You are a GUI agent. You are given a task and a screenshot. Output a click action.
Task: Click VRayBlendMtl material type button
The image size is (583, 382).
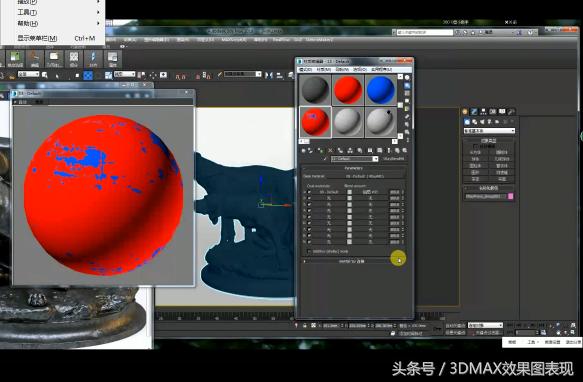pyautogui.click(x=393, y=159)
